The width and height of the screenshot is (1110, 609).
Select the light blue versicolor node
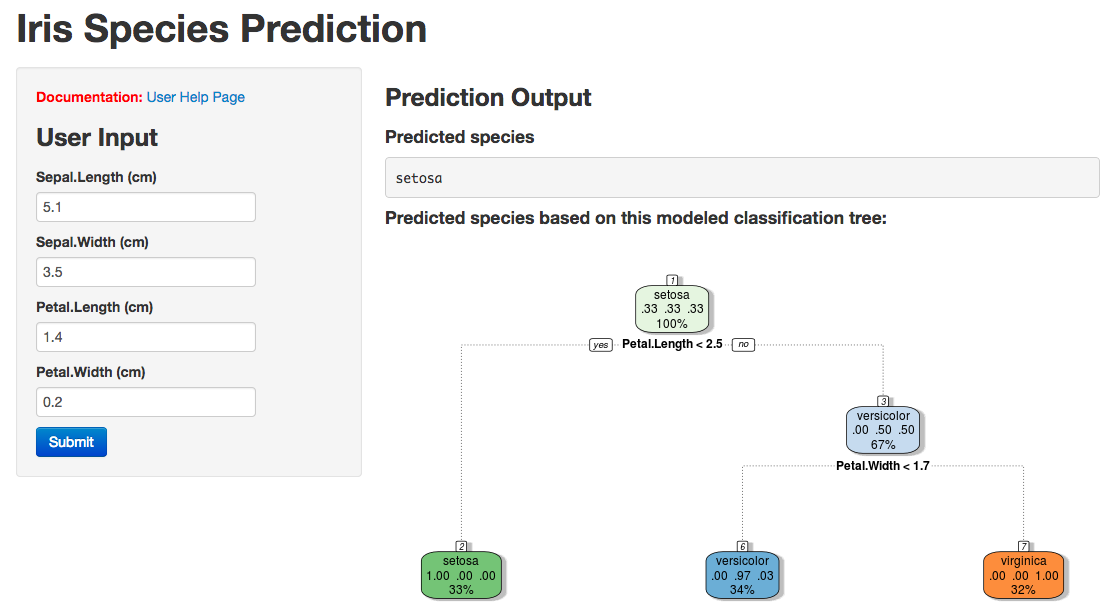pos(883,430)
